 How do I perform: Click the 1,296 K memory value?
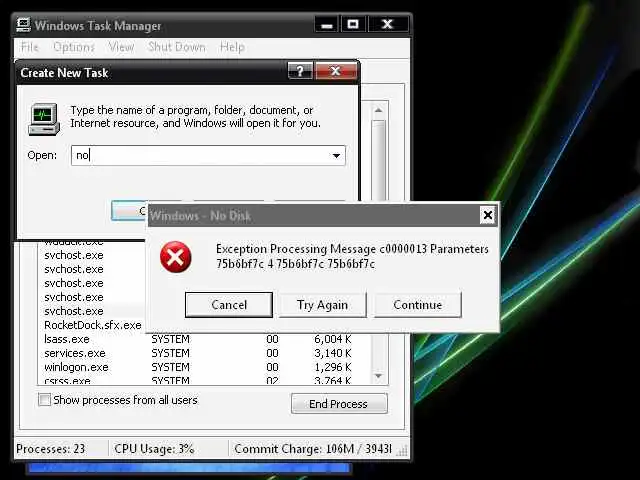(x=333, y=367)
